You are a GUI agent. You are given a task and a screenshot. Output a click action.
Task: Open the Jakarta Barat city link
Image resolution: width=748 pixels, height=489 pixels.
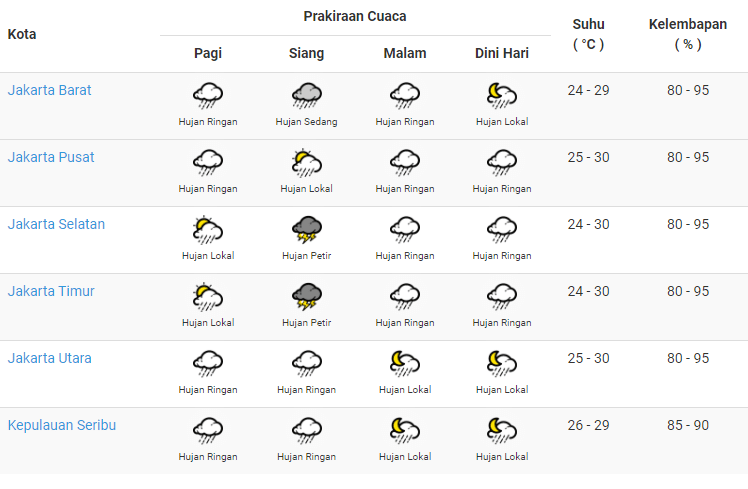[x=50, y=90]
